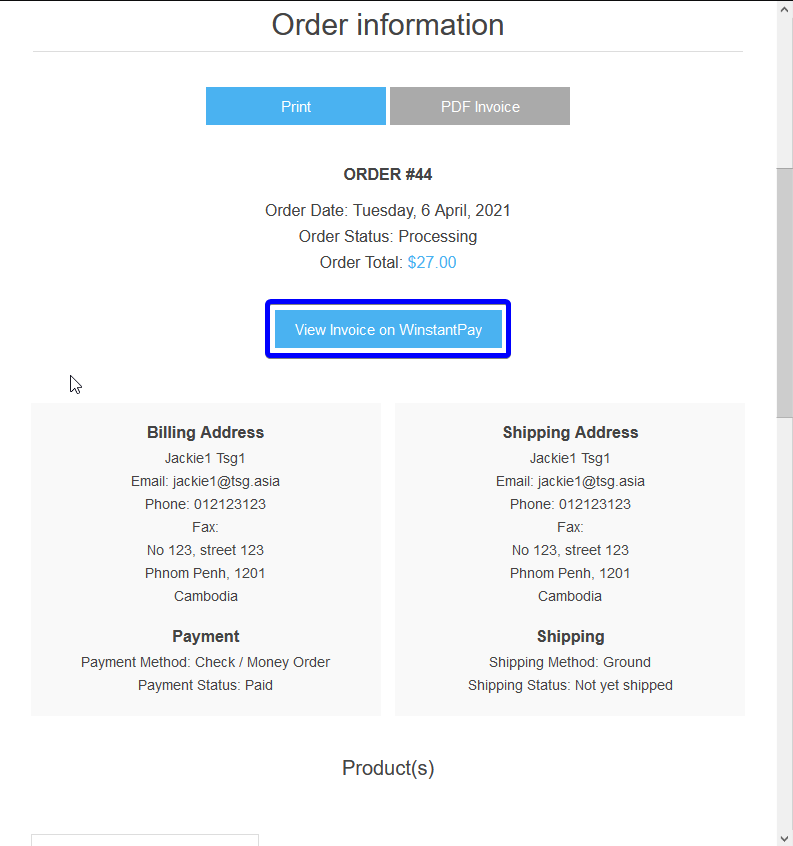The image size is (793, 846).
Task: Click billing country Cambodia
Action: pyautogui.click(x=206, y=596)
